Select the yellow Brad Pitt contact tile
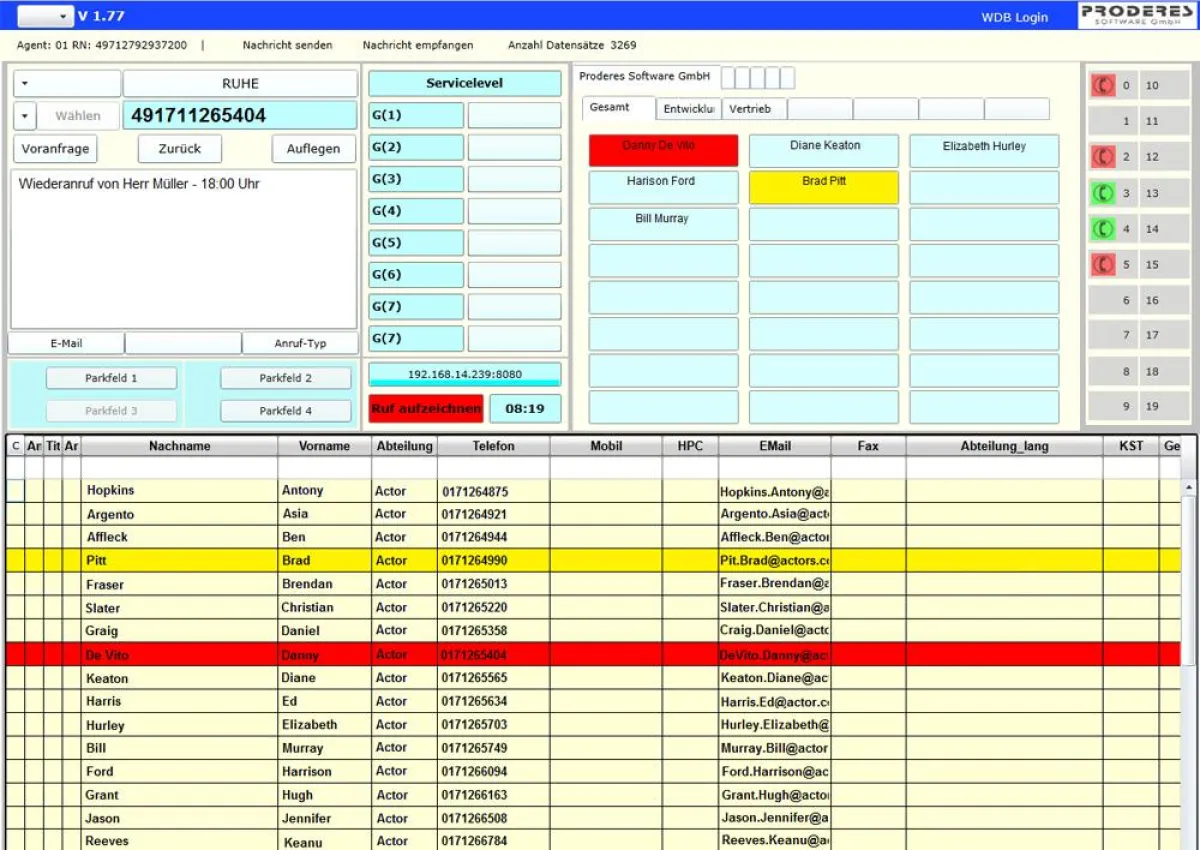Screen dimensions: 1200x850 [823, 187]
